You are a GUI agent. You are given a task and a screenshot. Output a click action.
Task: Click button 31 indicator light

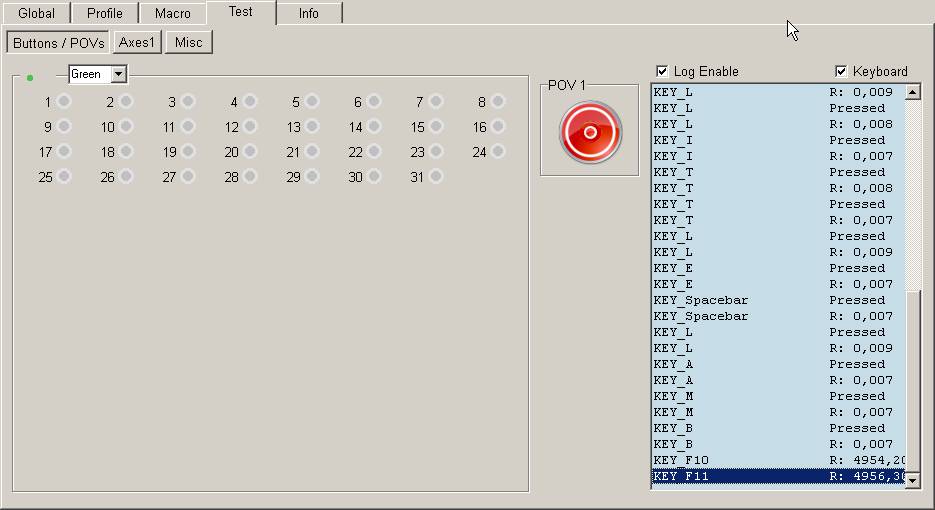click(x=435, y=177)
